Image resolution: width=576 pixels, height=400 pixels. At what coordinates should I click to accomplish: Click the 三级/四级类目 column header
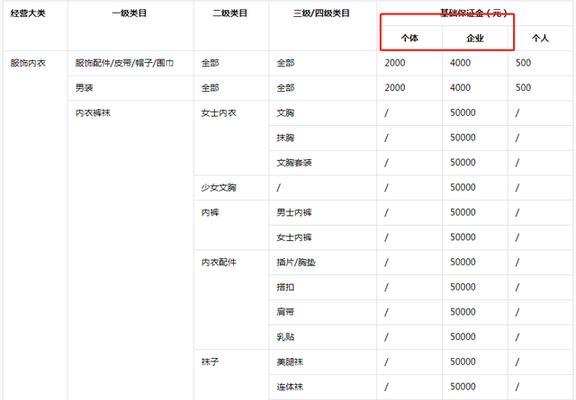pos(321,13)
